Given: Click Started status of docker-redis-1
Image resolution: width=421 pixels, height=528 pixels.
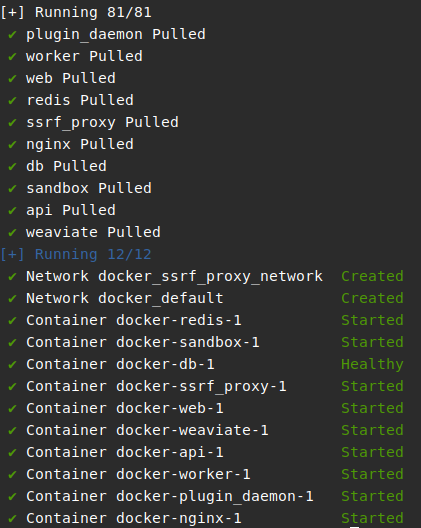Looking at the screenshot, I should (372, 320).
